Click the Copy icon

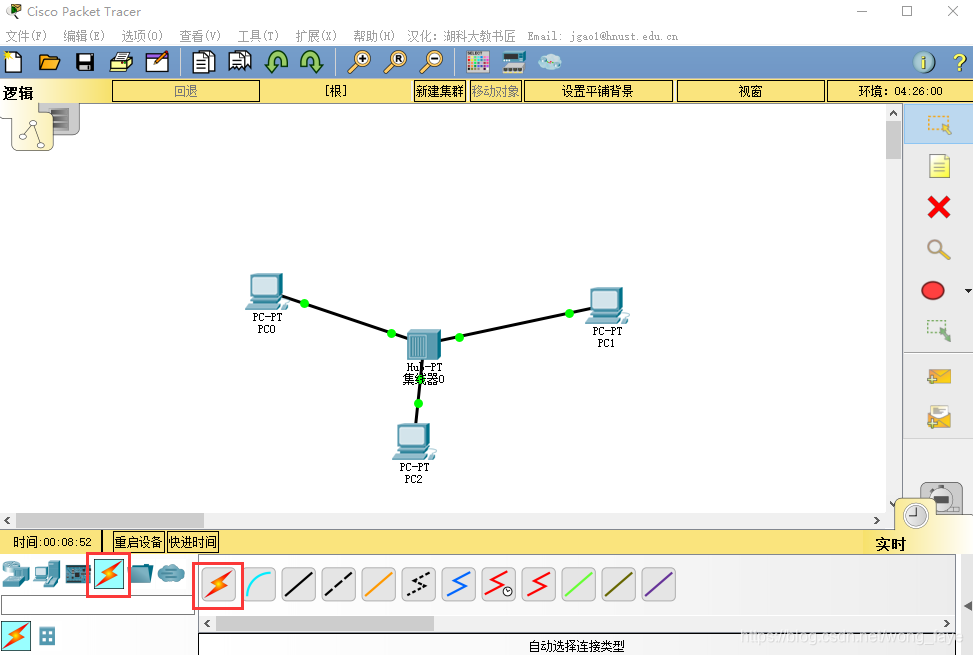click(204, 62)
